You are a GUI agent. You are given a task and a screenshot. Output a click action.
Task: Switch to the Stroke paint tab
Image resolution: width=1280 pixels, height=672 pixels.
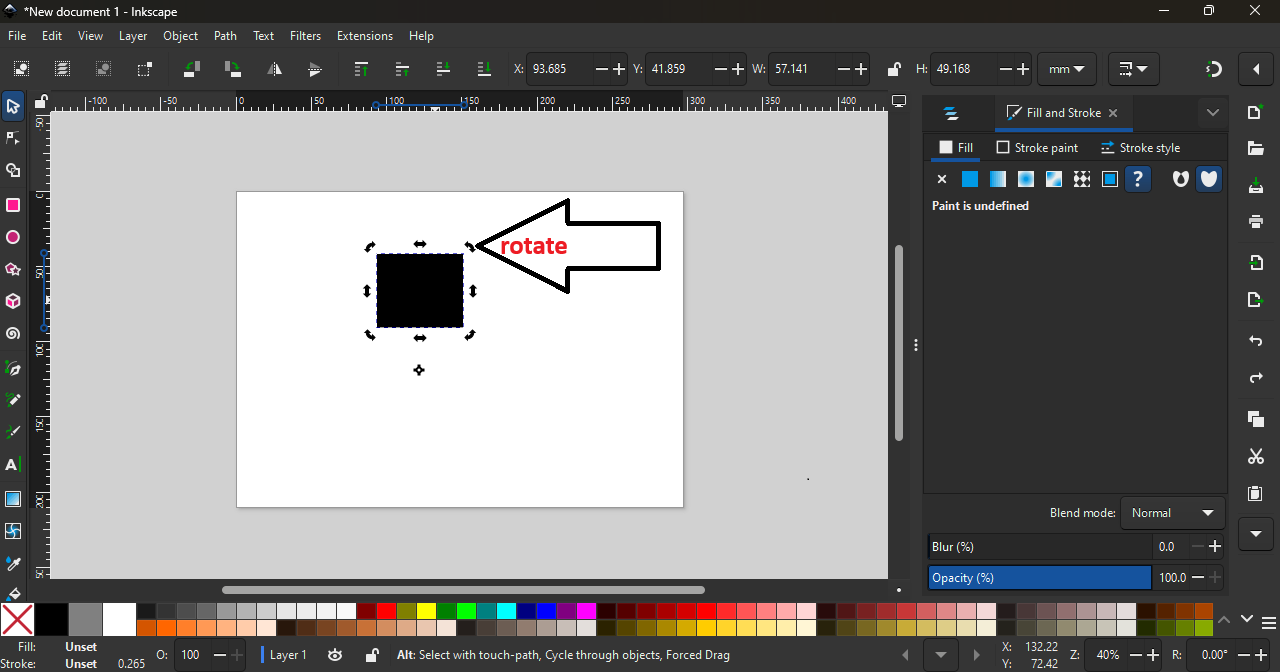point(1037,147)
